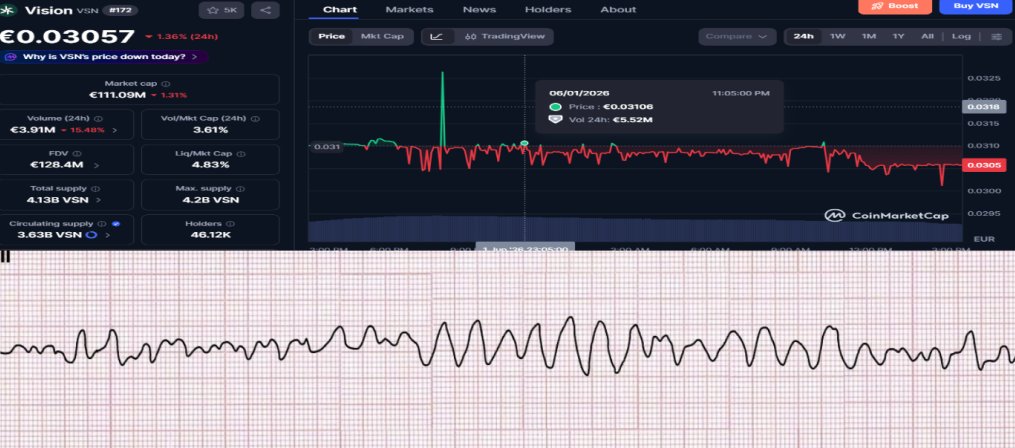Open 'Why is VSN's price down today?'
This screenshot has height=448, width=1015.
pos(104,57)
